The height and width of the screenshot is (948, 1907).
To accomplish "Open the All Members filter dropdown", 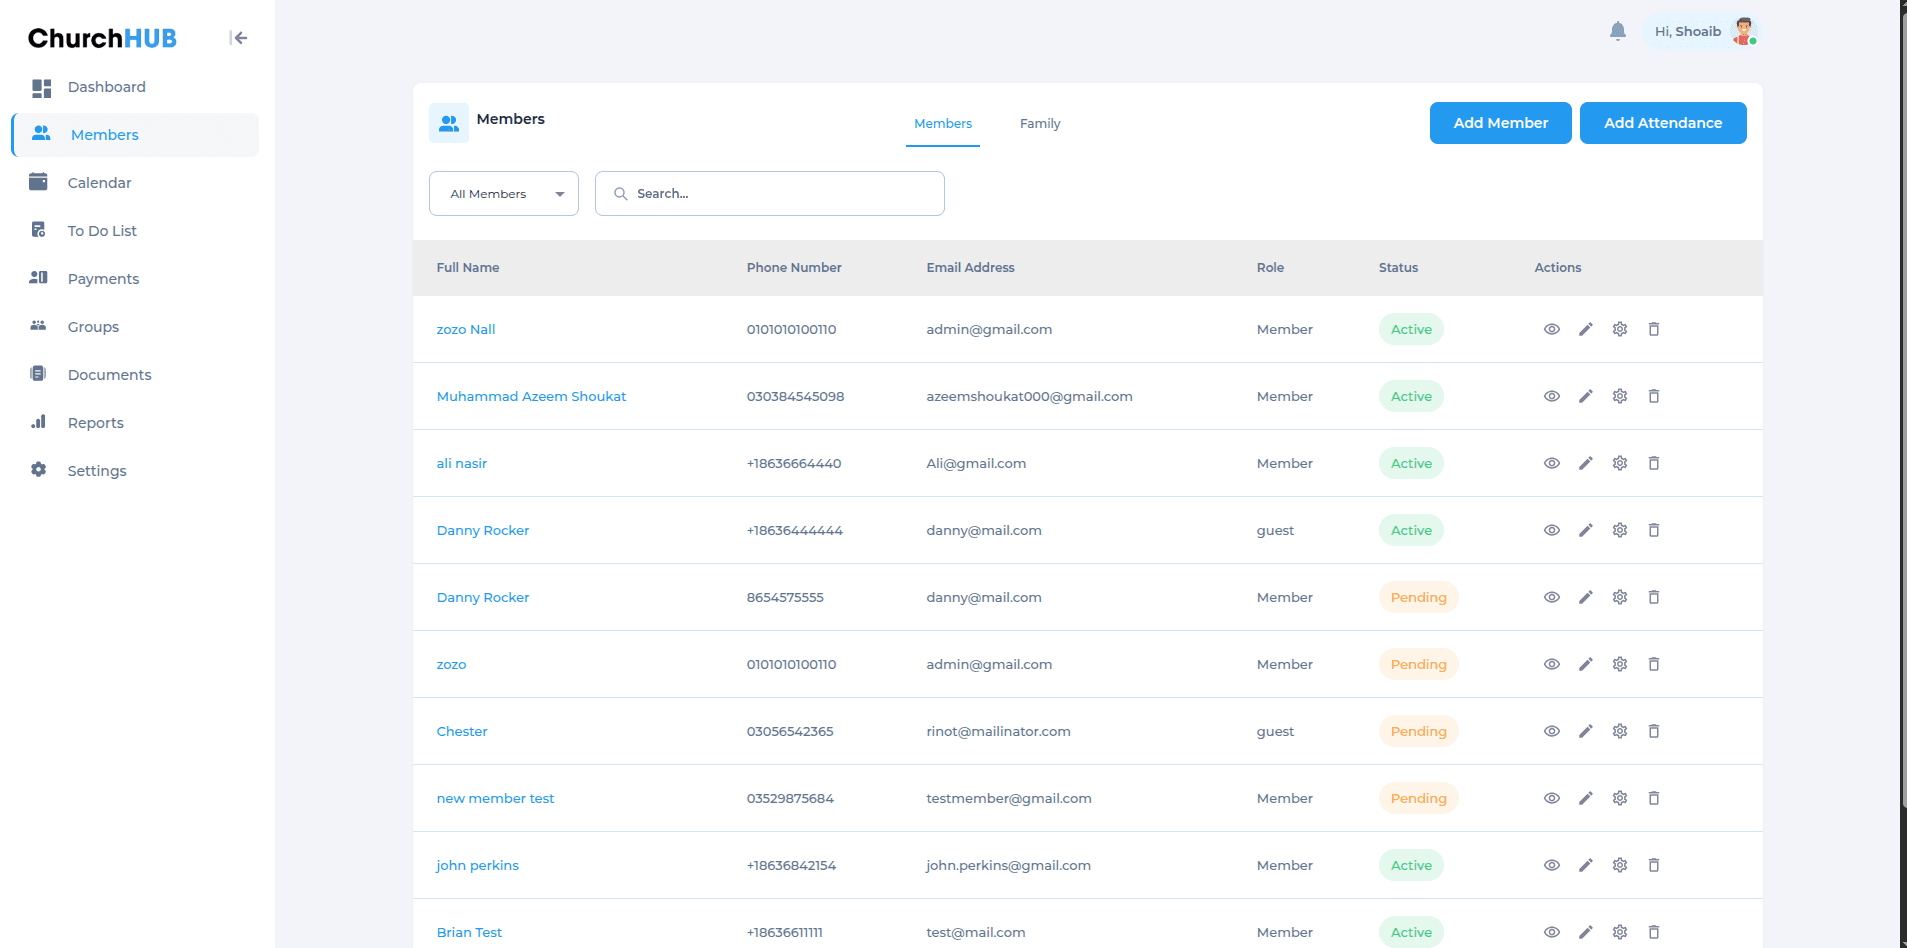I will (x=503, y=193).
